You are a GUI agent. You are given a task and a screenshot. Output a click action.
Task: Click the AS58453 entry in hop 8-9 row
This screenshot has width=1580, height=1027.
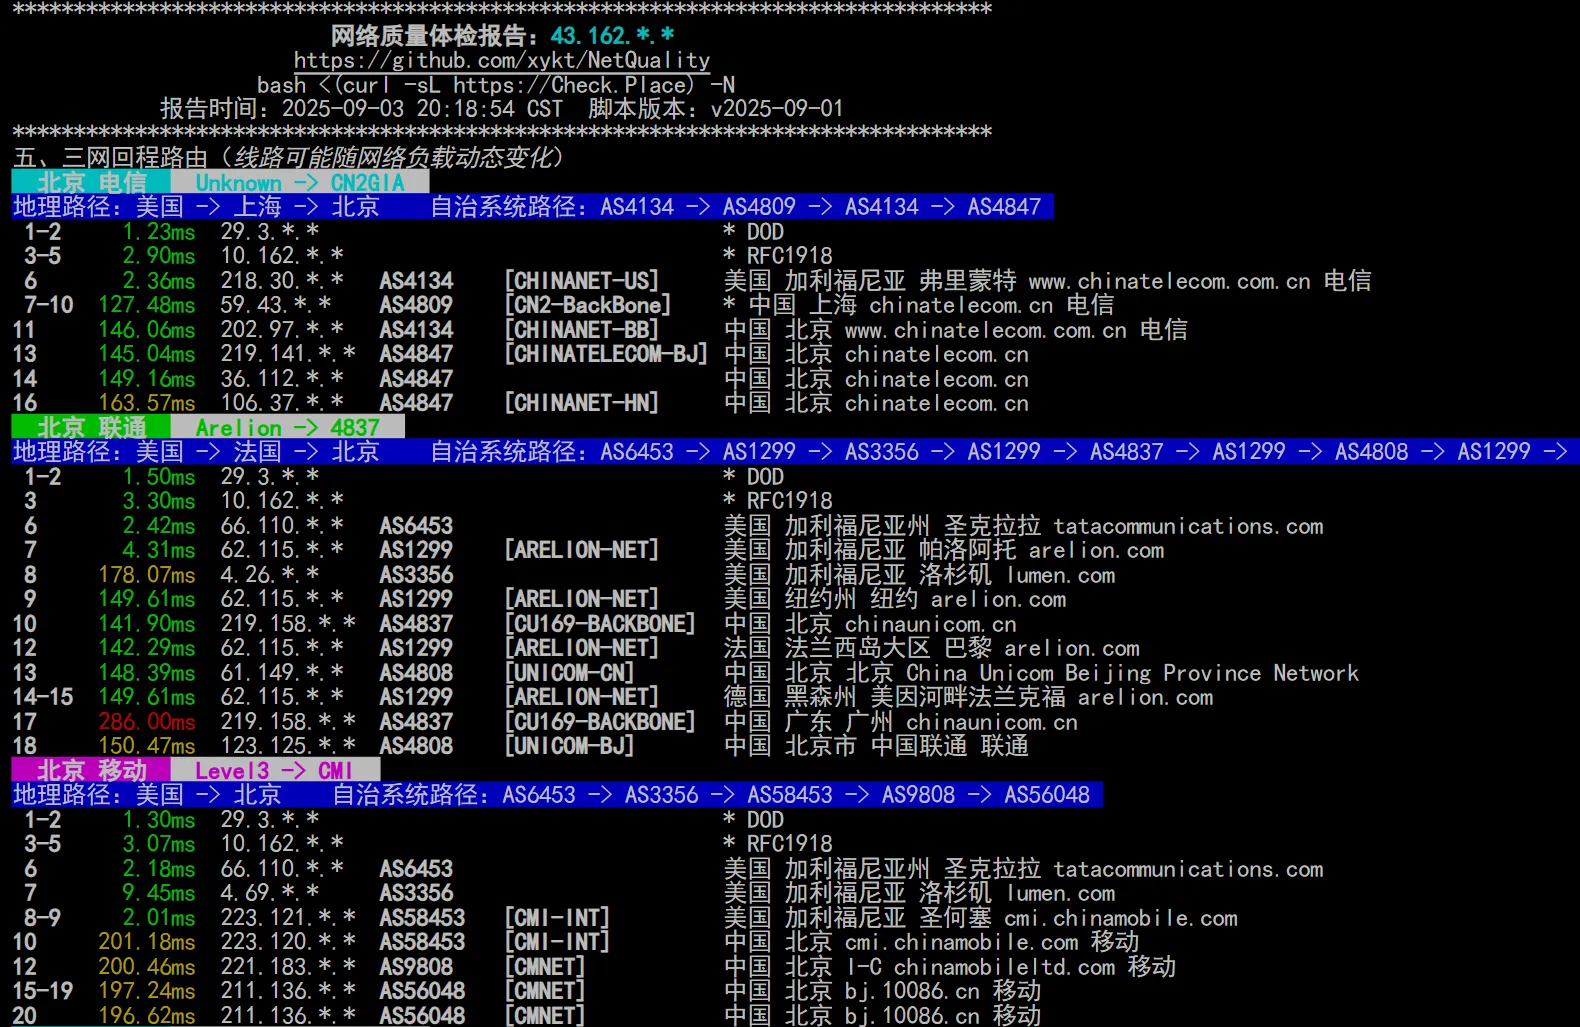coord(422,918)
